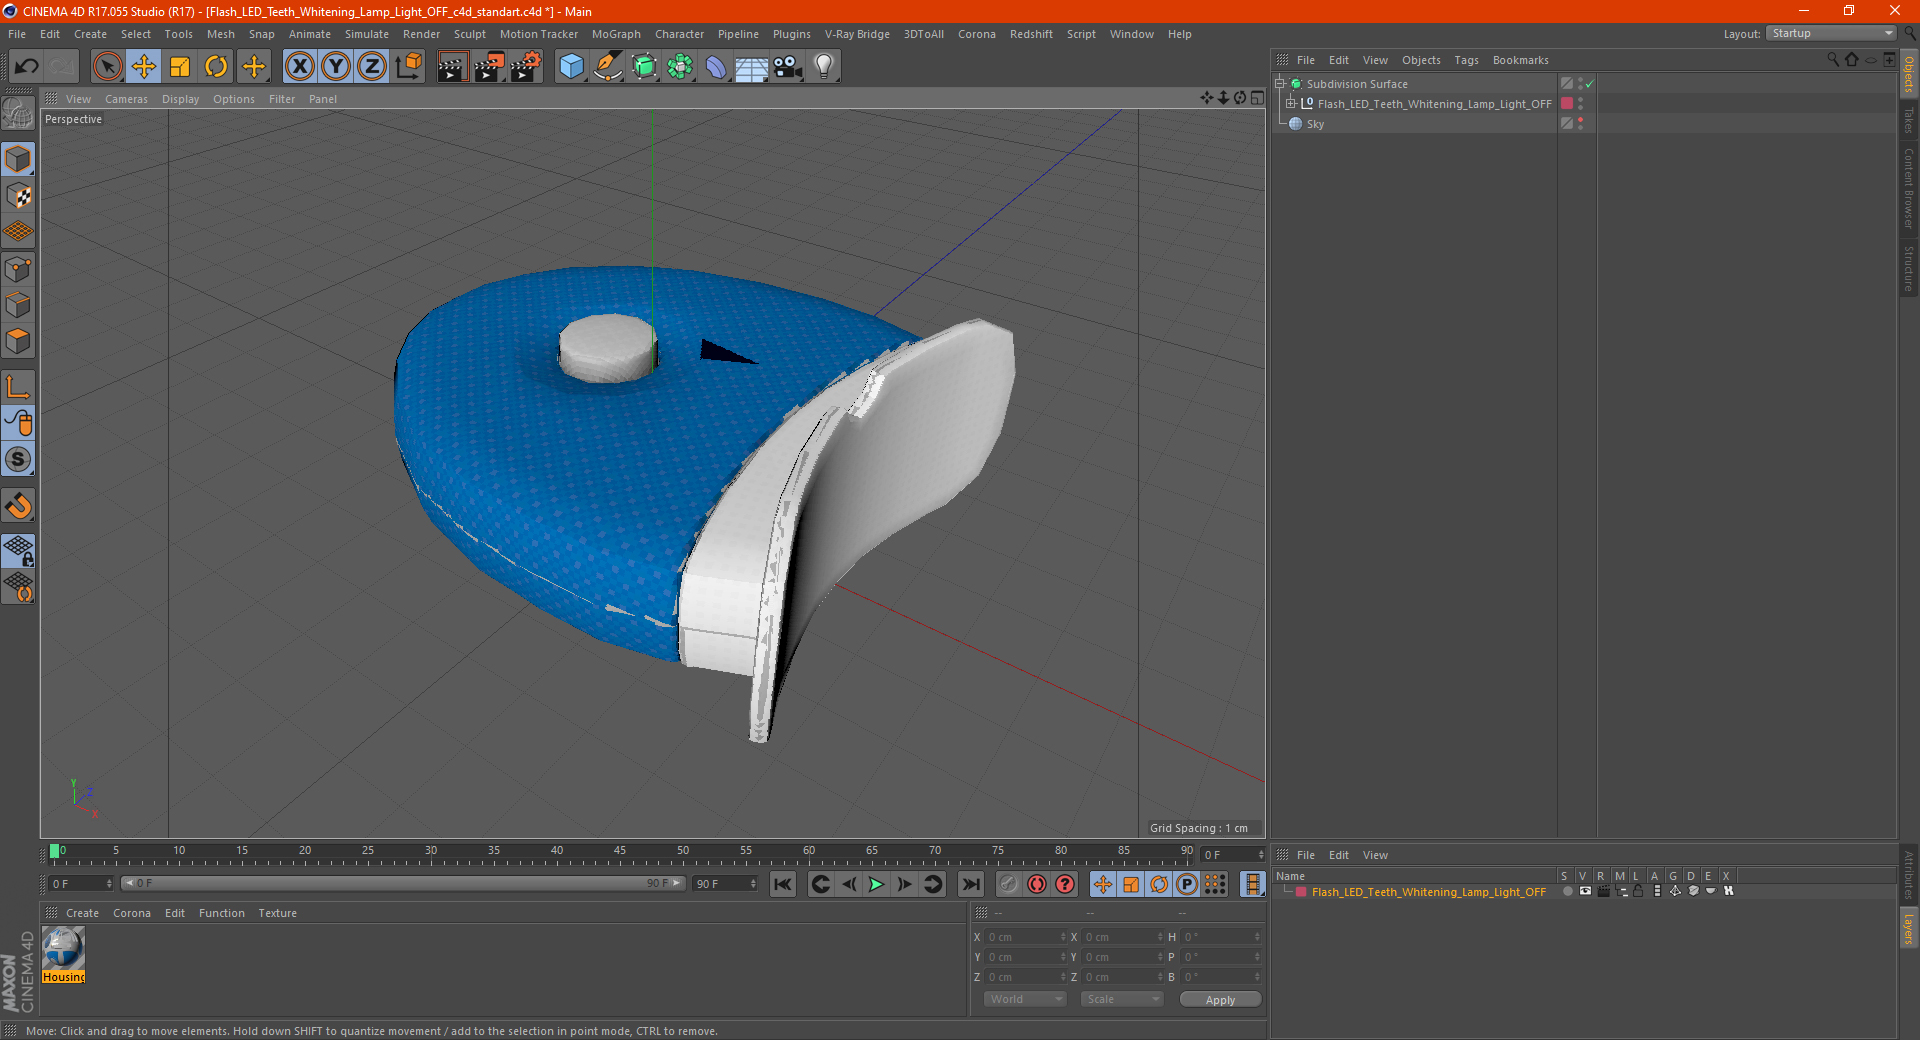Collapse the Subdivision Surface tree item

click(1279, 84)
